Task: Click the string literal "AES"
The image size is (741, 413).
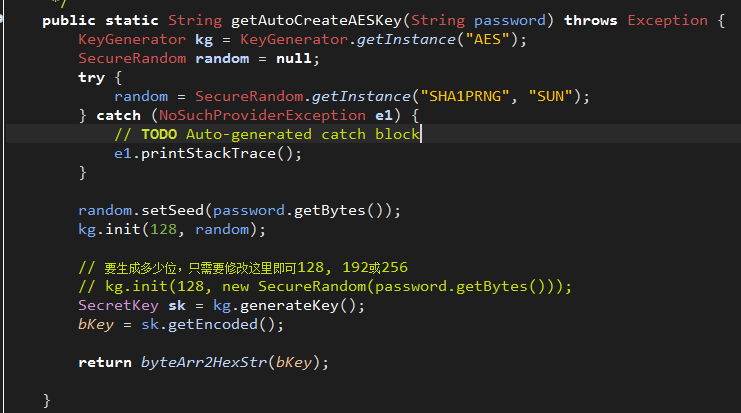Action: coord(488,40)
